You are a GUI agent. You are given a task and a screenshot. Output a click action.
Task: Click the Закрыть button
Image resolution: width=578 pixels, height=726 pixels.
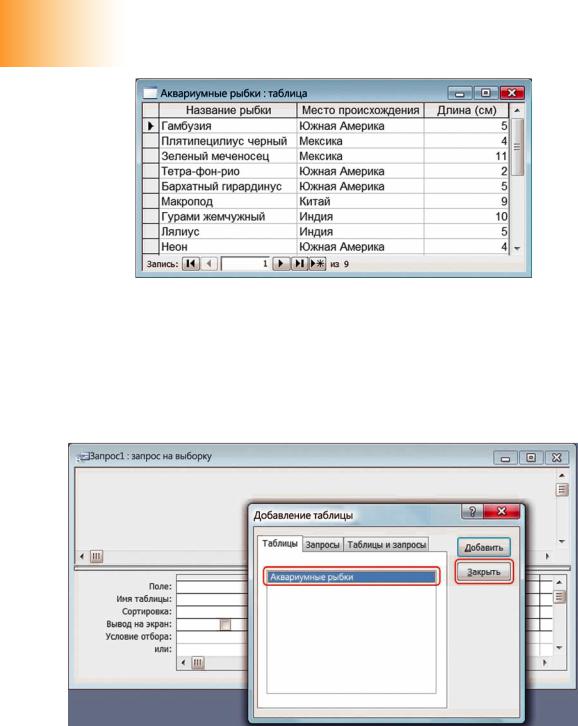click(x=484, y=572)
